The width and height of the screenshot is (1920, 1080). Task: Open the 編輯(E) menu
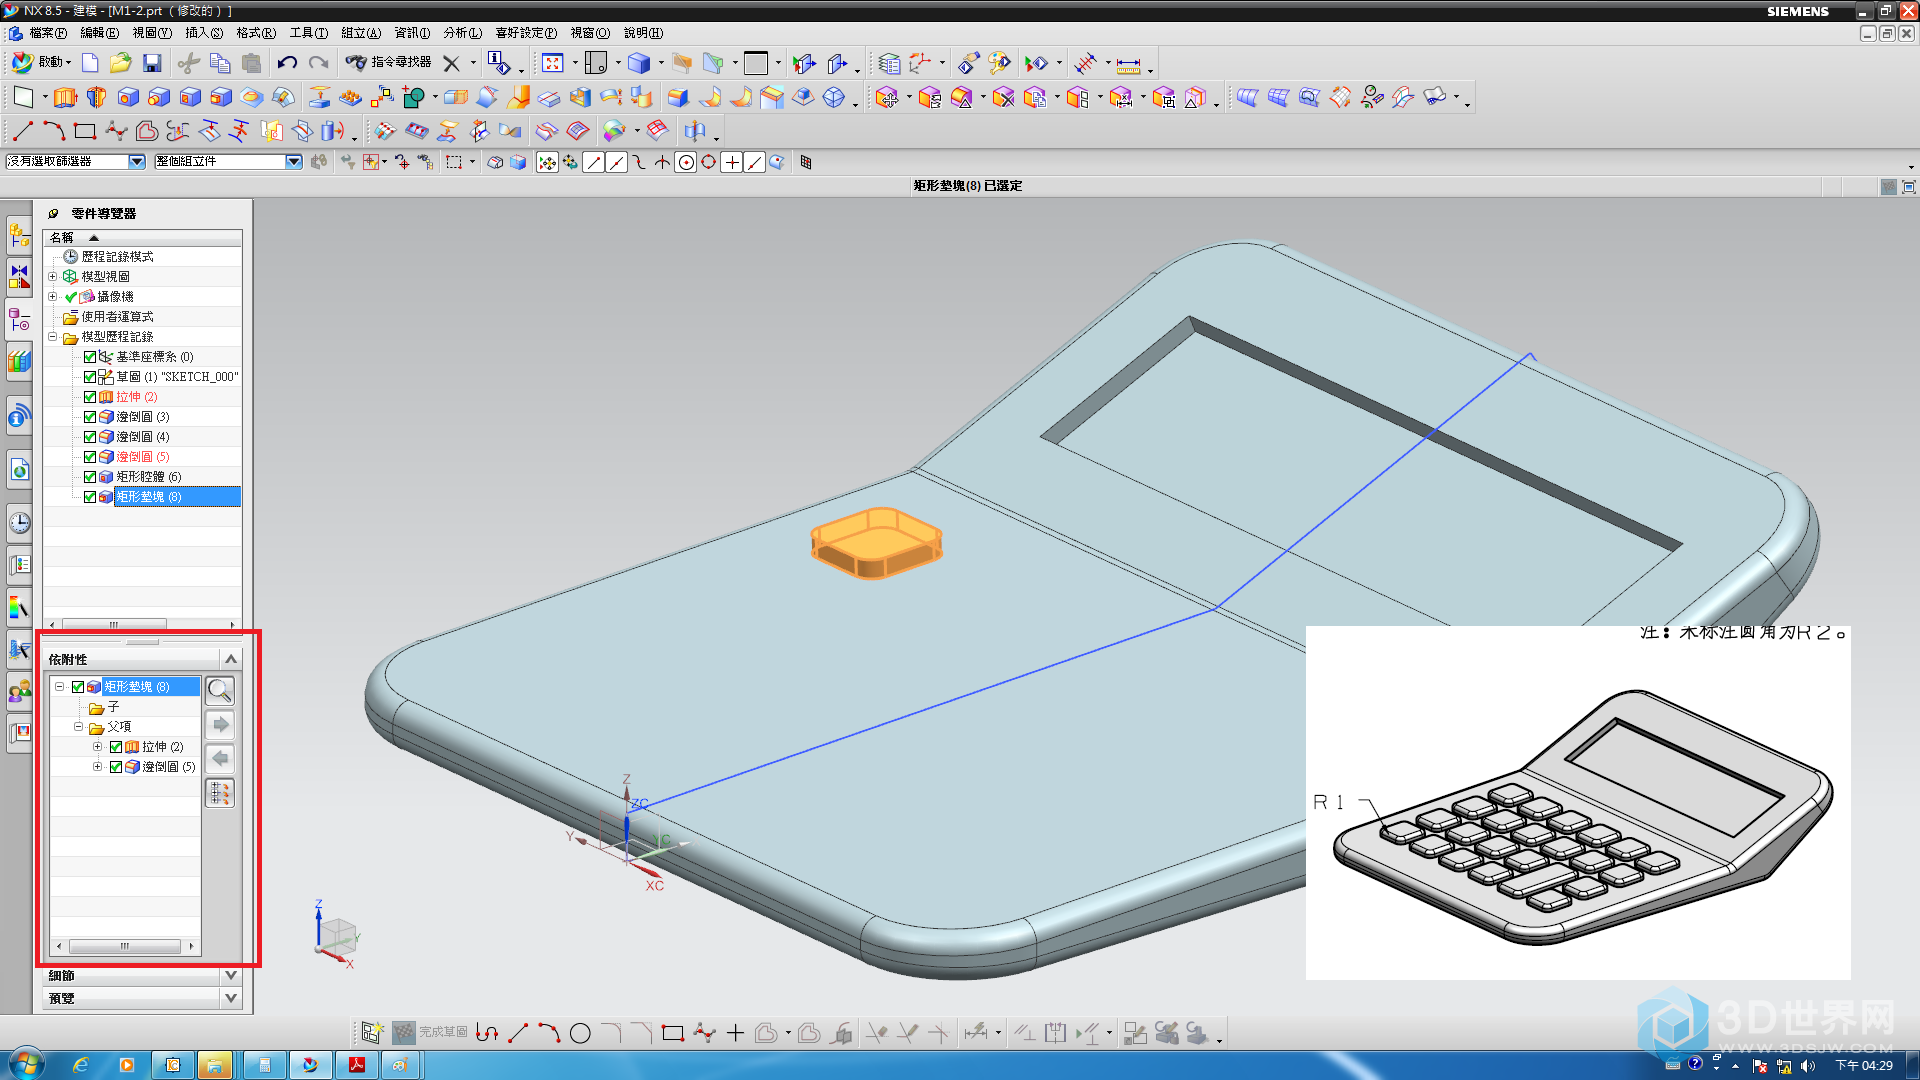(x=99, y=33)
